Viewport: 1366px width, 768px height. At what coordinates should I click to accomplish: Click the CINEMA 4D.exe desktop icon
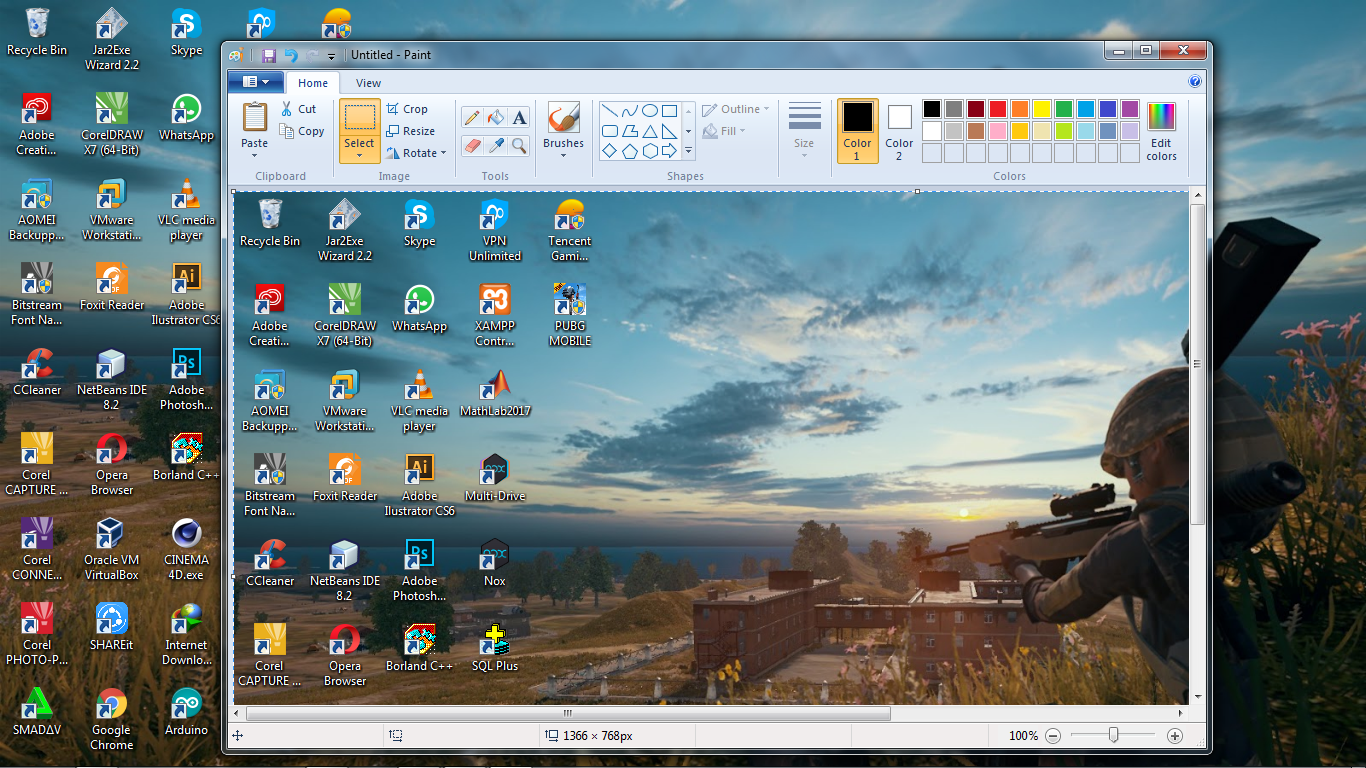[186, 549]
